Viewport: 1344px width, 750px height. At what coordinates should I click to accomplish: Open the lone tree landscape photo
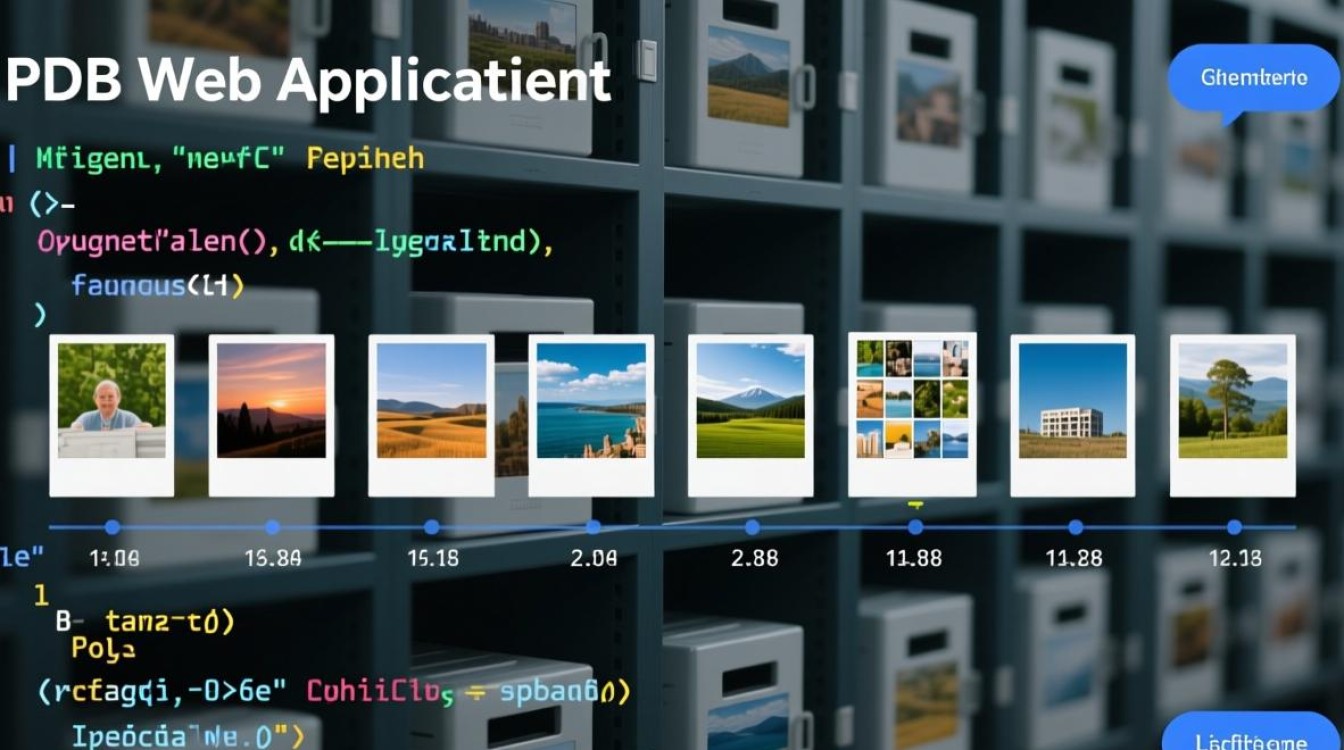click(x=1232, y=401)
